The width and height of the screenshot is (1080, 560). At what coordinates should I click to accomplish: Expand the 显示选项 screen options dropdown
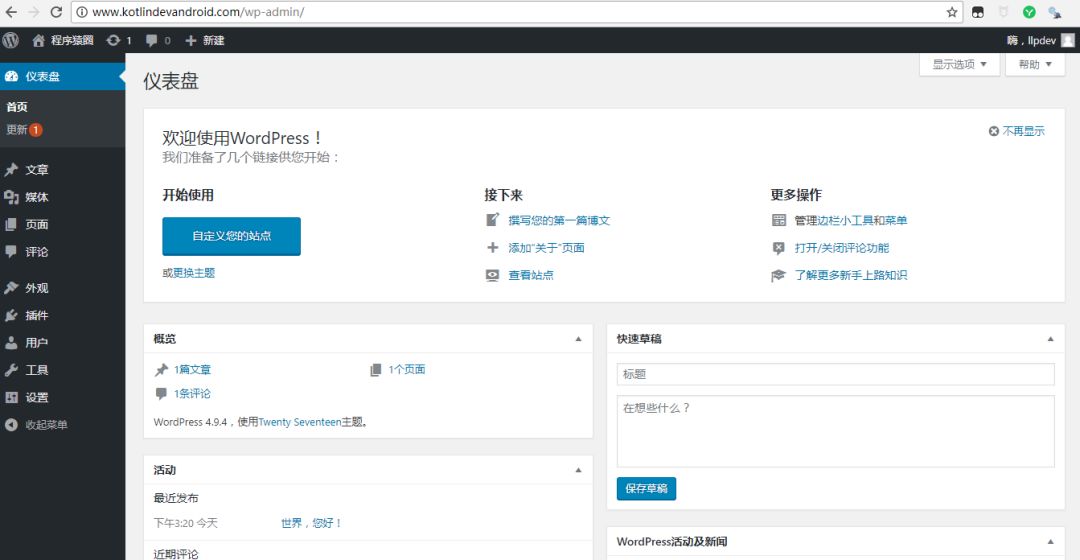point(959,64)
